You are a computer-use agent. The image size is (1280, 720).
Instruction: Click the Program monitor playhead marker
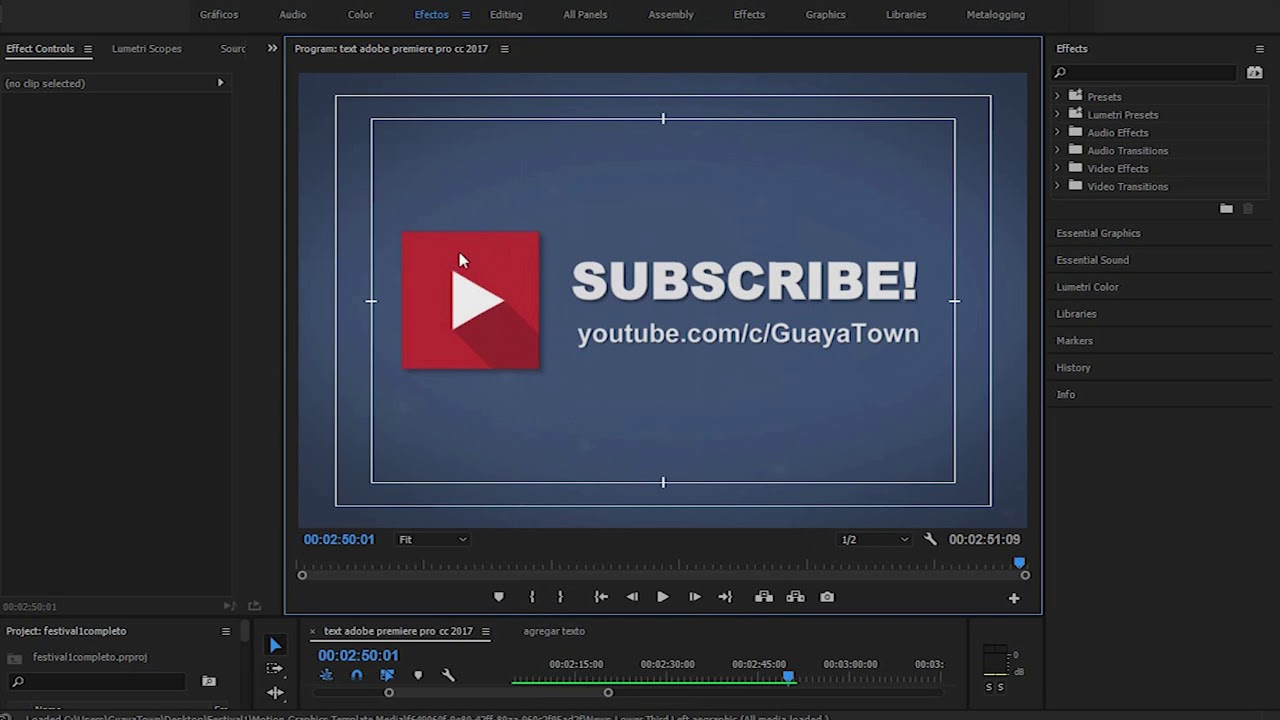click(1020, 564)
